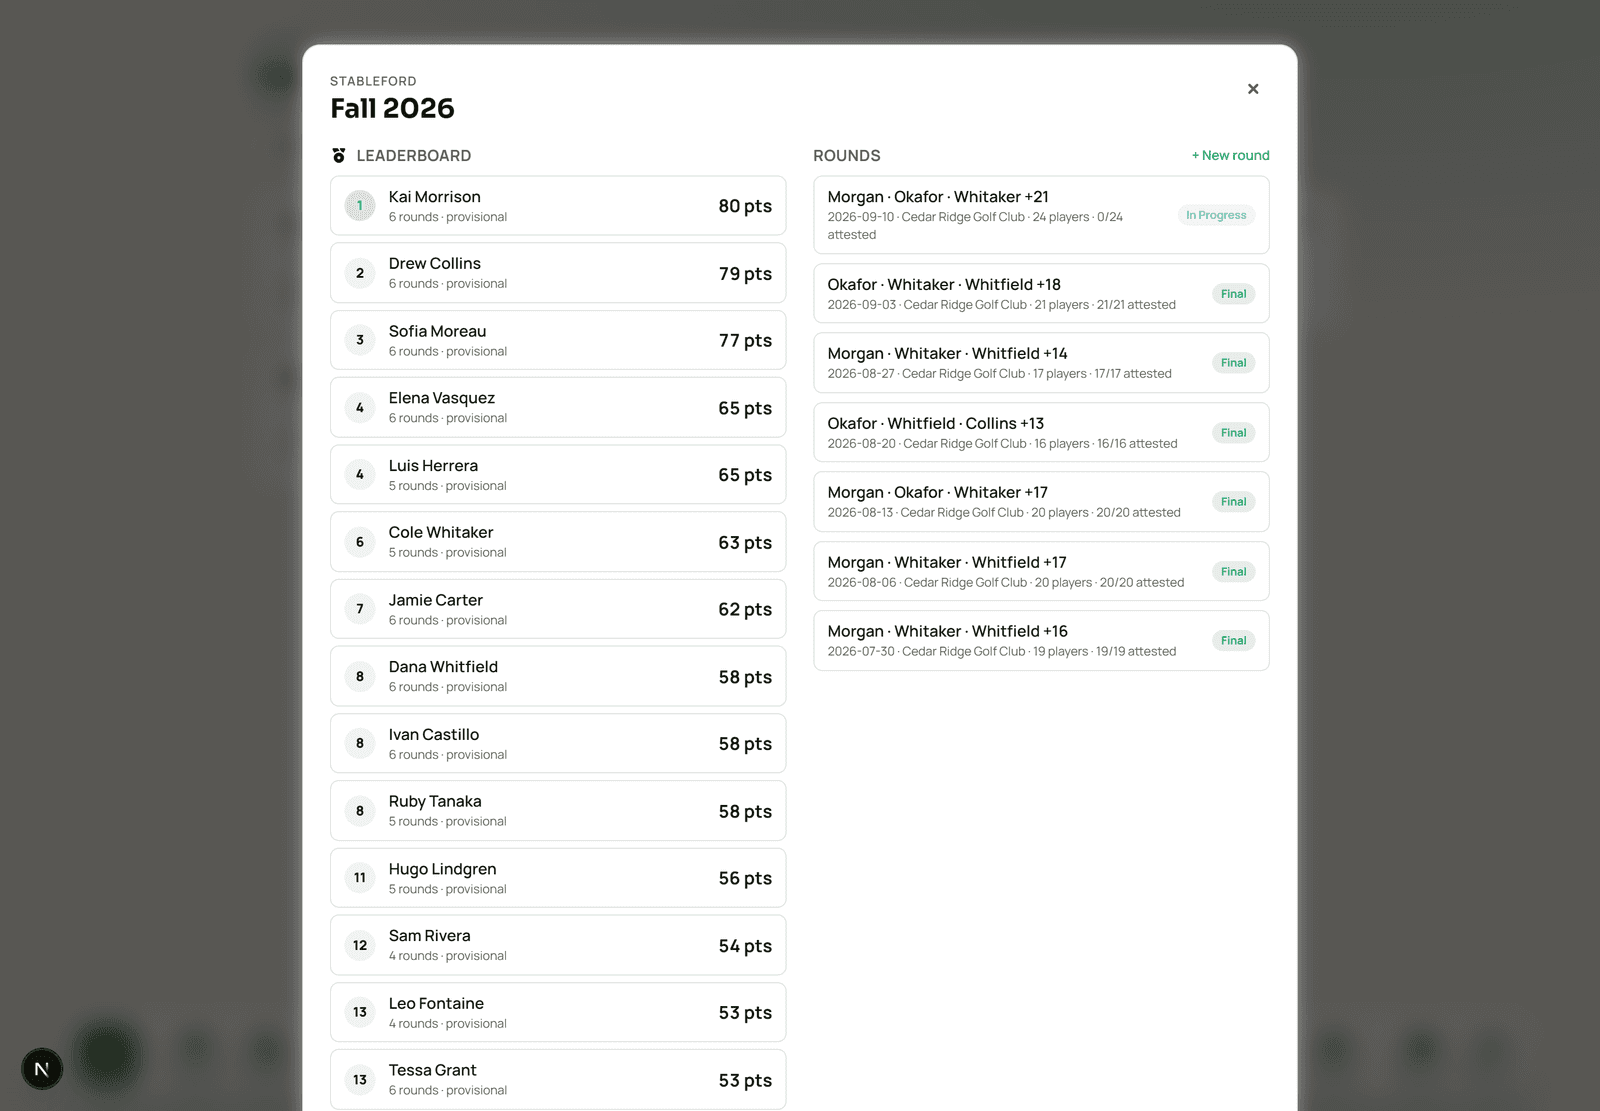Open the 2026-08-06 round Morgan · Whitaker · Whitfield +17

coord(1041,571)
